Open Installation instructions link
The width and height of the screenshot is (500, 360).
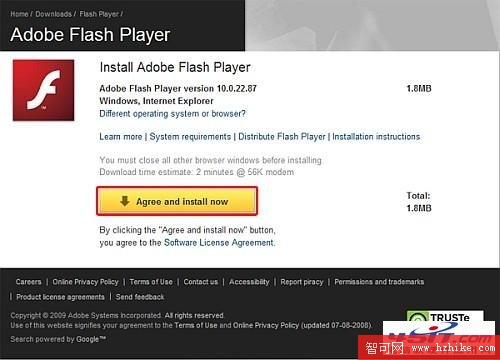point(376,137)
